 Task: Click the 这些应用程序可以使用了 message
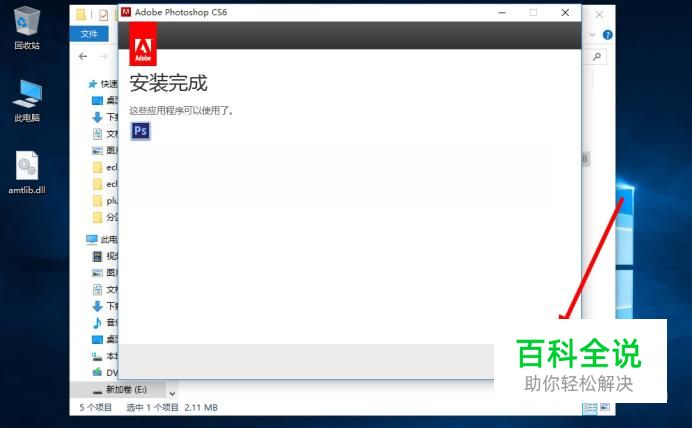tap(181, 110)
